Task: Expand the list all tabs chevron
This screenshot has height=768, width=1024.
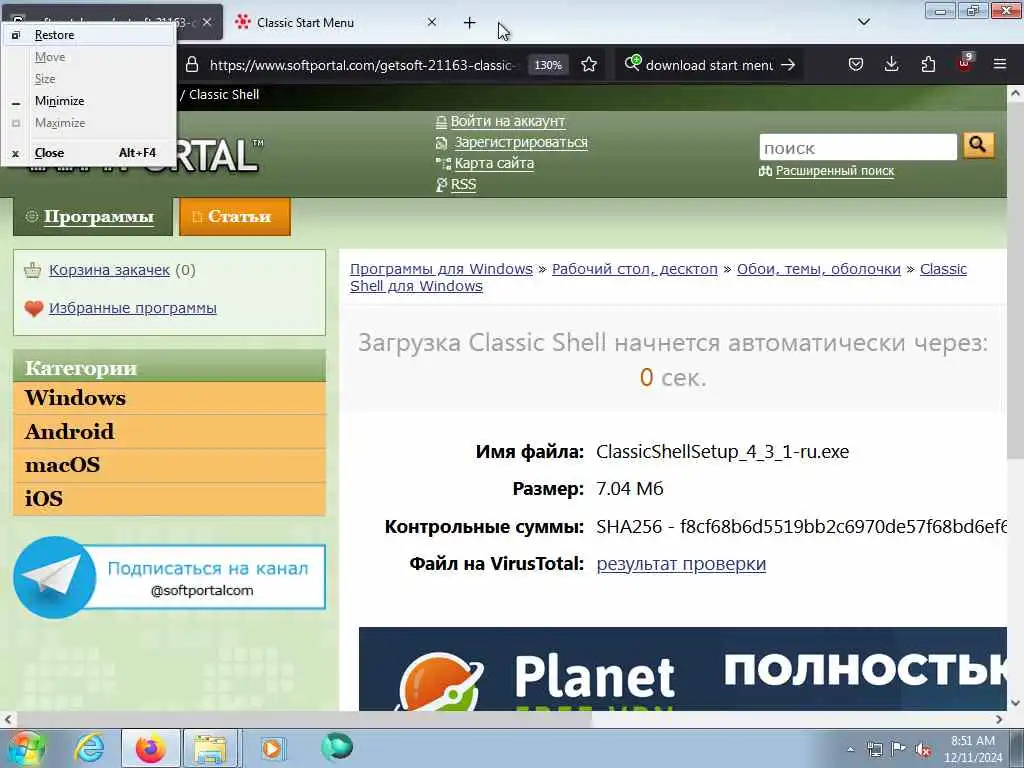Action: pyautogui.click(x=863, y=22)
